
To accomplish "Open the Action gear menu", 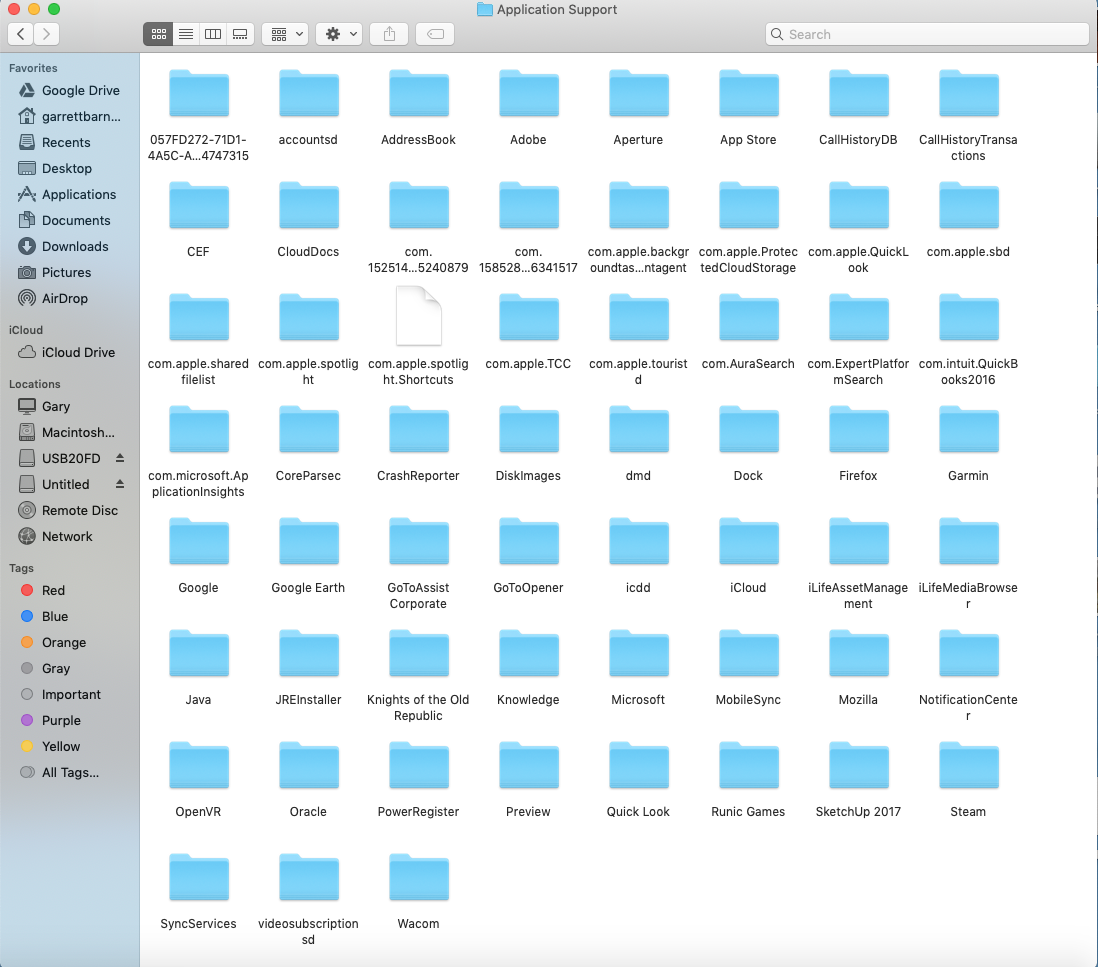I will (x=339, y=34).
